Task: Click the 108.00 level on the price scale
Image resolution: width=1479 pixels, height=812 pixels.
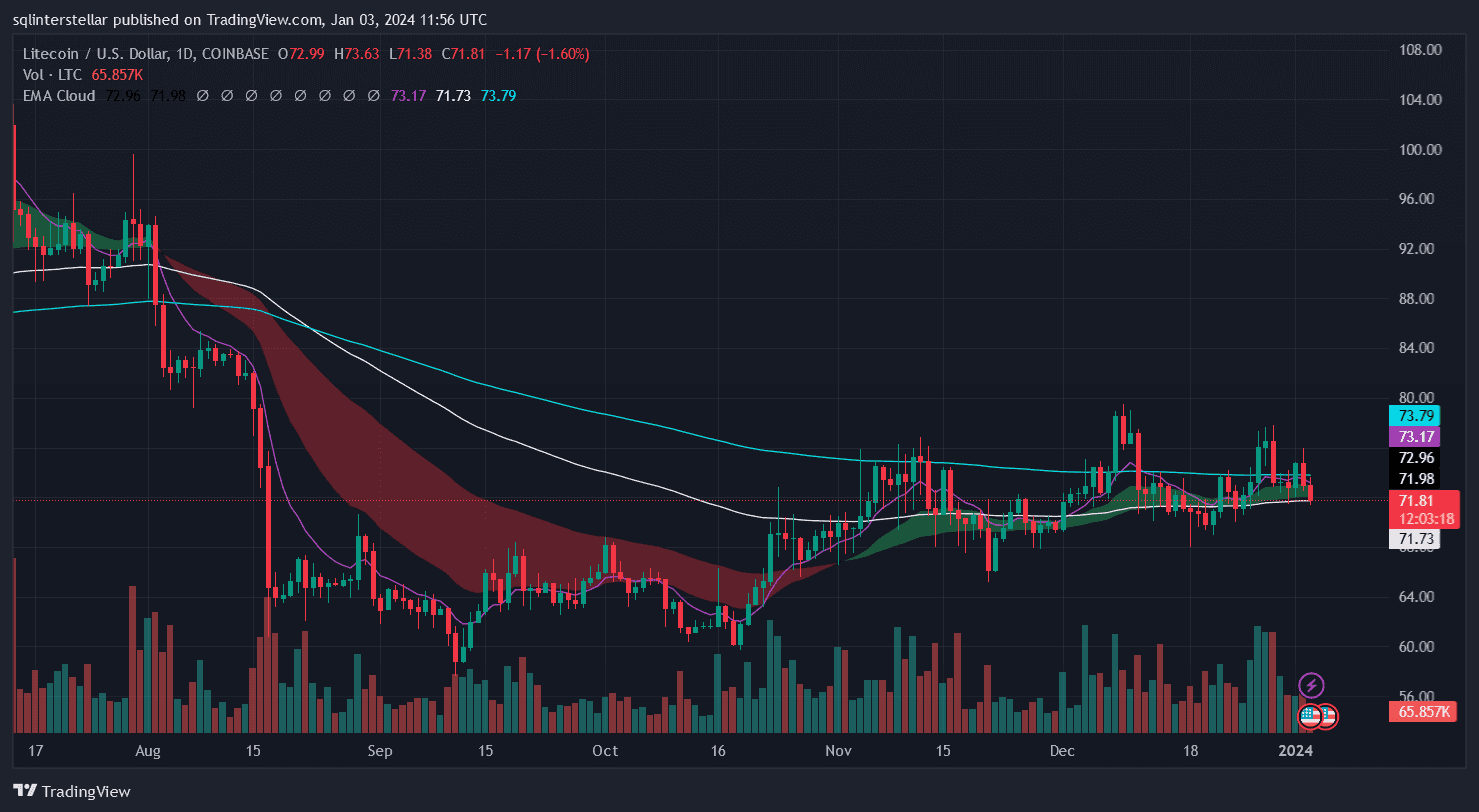Action: tap(1419, 50)
